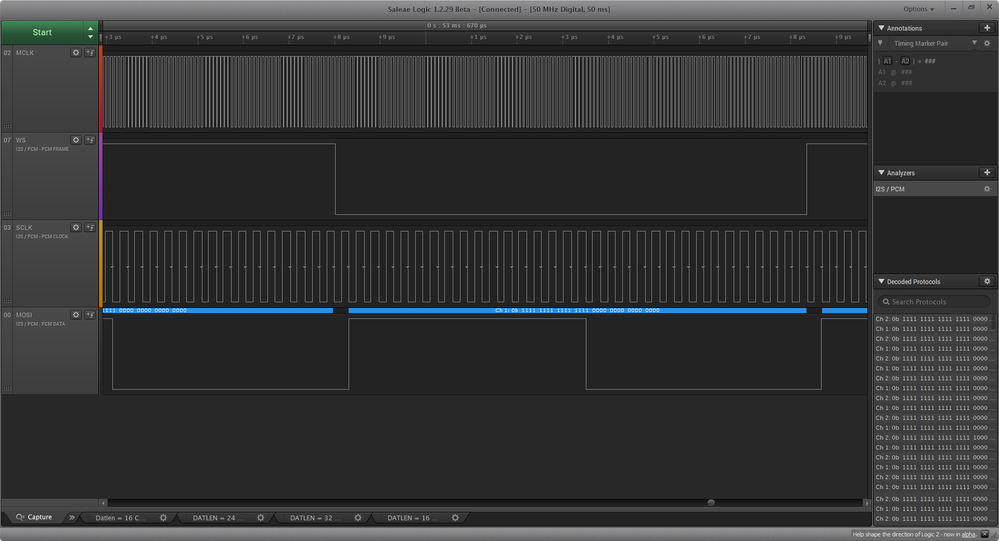The height and width of the screenshot is (541, 999).
Task: Set trigger on the MOSI channel
Action: coord(90,315)
